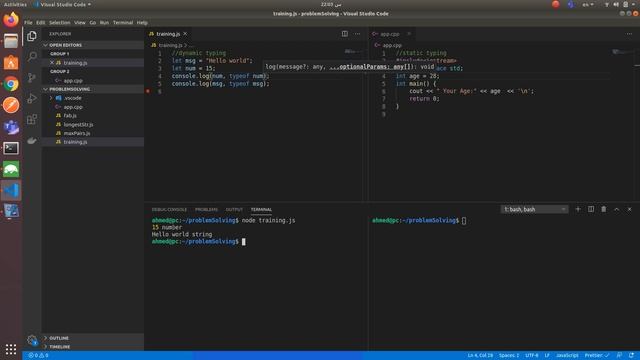Close training.js in Open Editors list

click(x=52, y=63)
